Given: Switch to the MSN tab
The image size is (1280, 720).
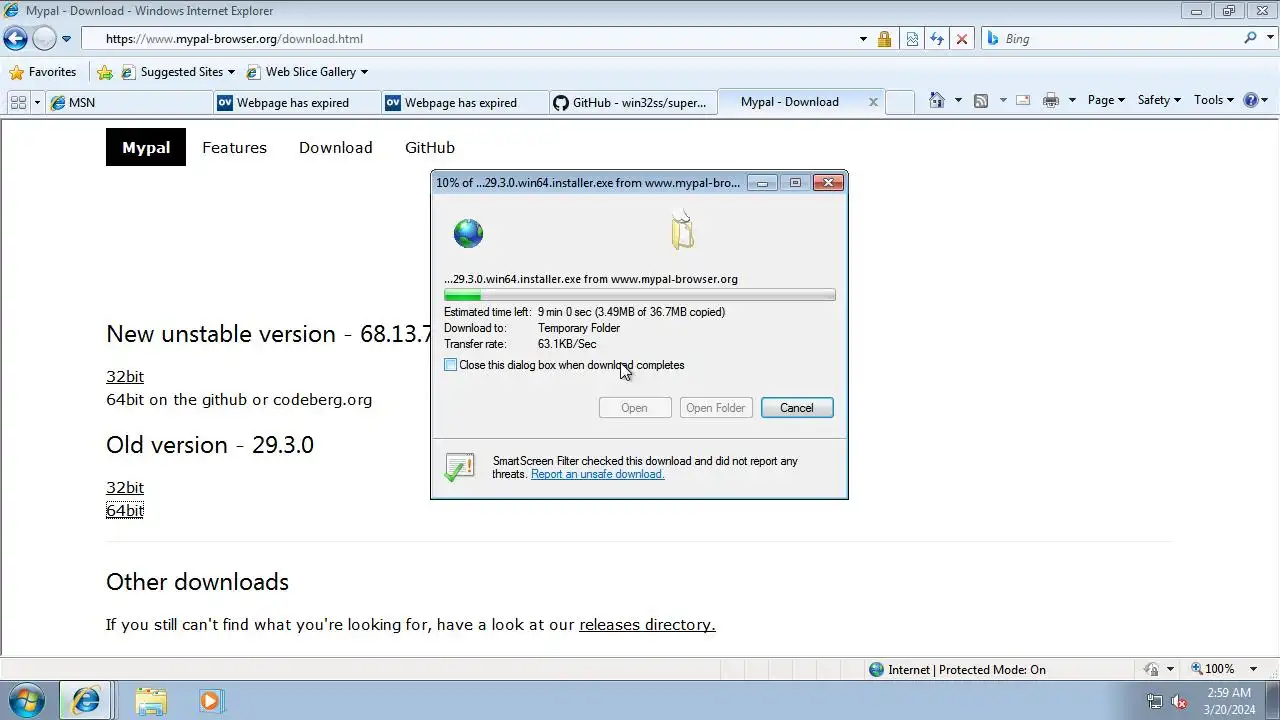Looking at the screenshot, I should pos(128,102).
